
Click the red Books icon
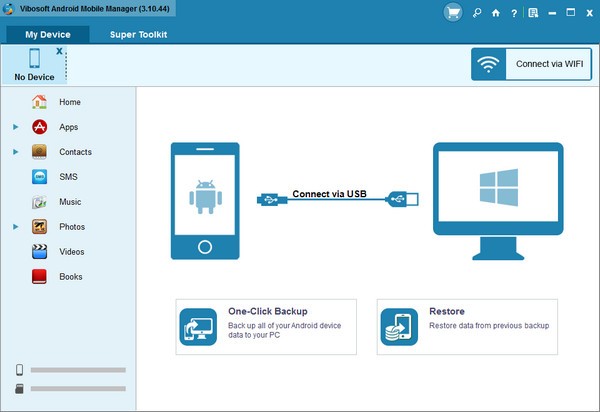click(x=39, y=277)
